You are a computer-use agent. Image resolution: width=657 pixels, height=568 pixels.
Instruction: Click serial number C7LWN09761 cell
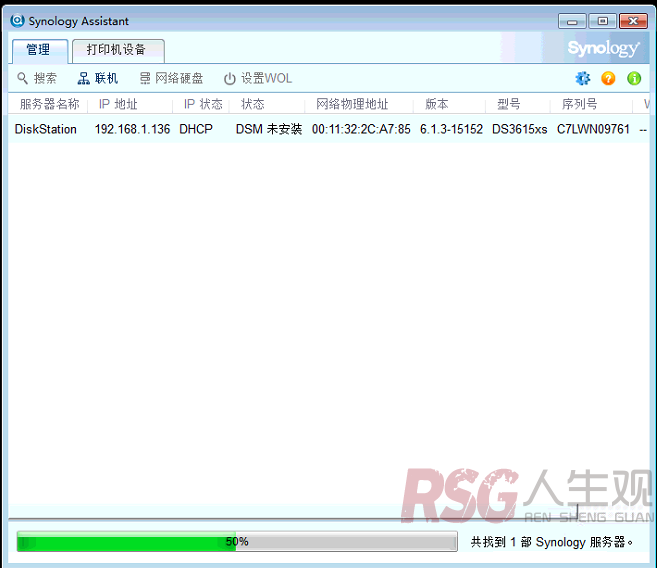[593, 129]
